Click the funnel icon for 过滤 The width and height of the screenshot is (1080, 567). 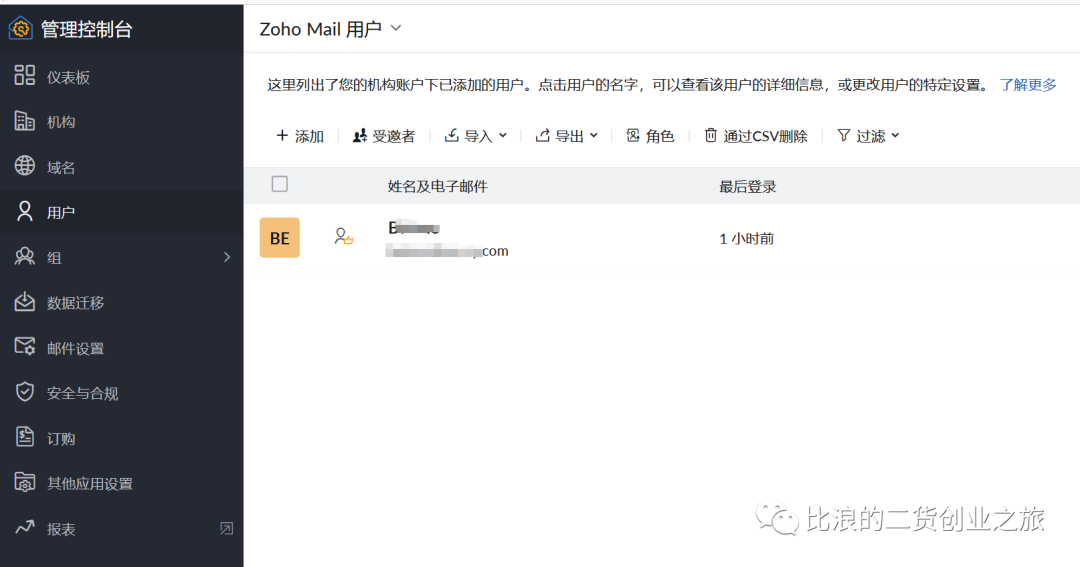pos(844,135)
